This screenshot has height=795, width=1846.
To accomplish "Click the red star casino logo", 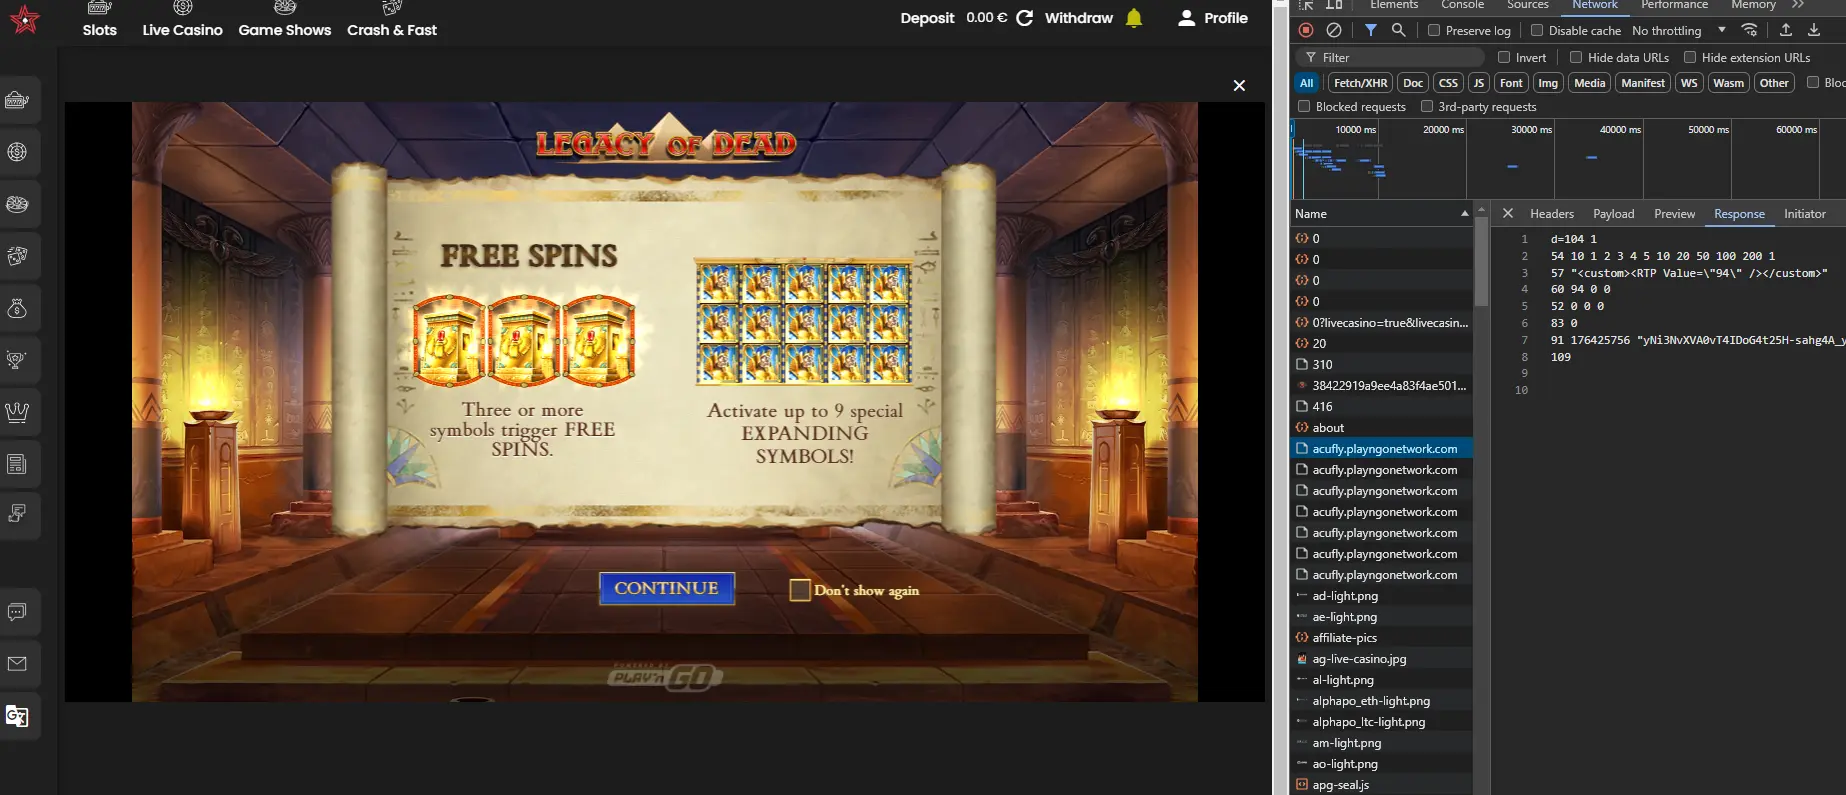I will pyautogui.click(x=25, y=19).
